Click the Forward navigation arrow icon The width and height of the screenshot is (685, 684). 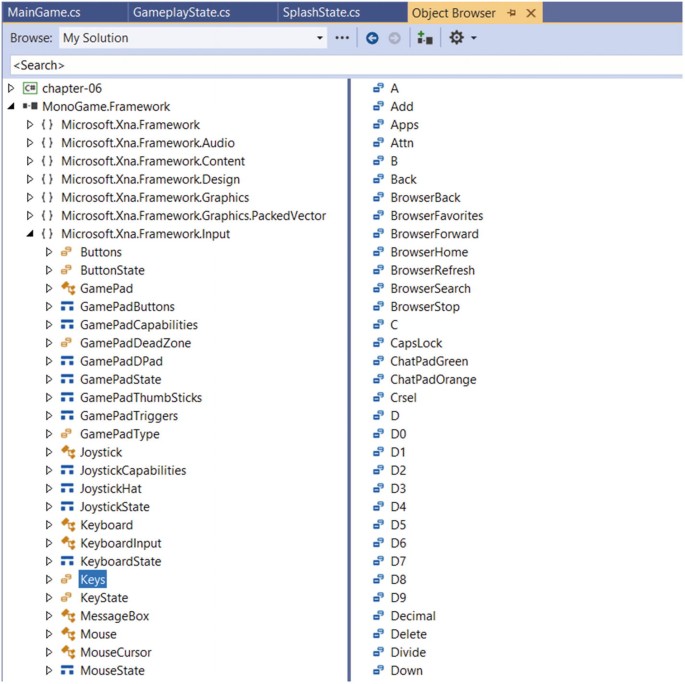(x=394, y=38)
